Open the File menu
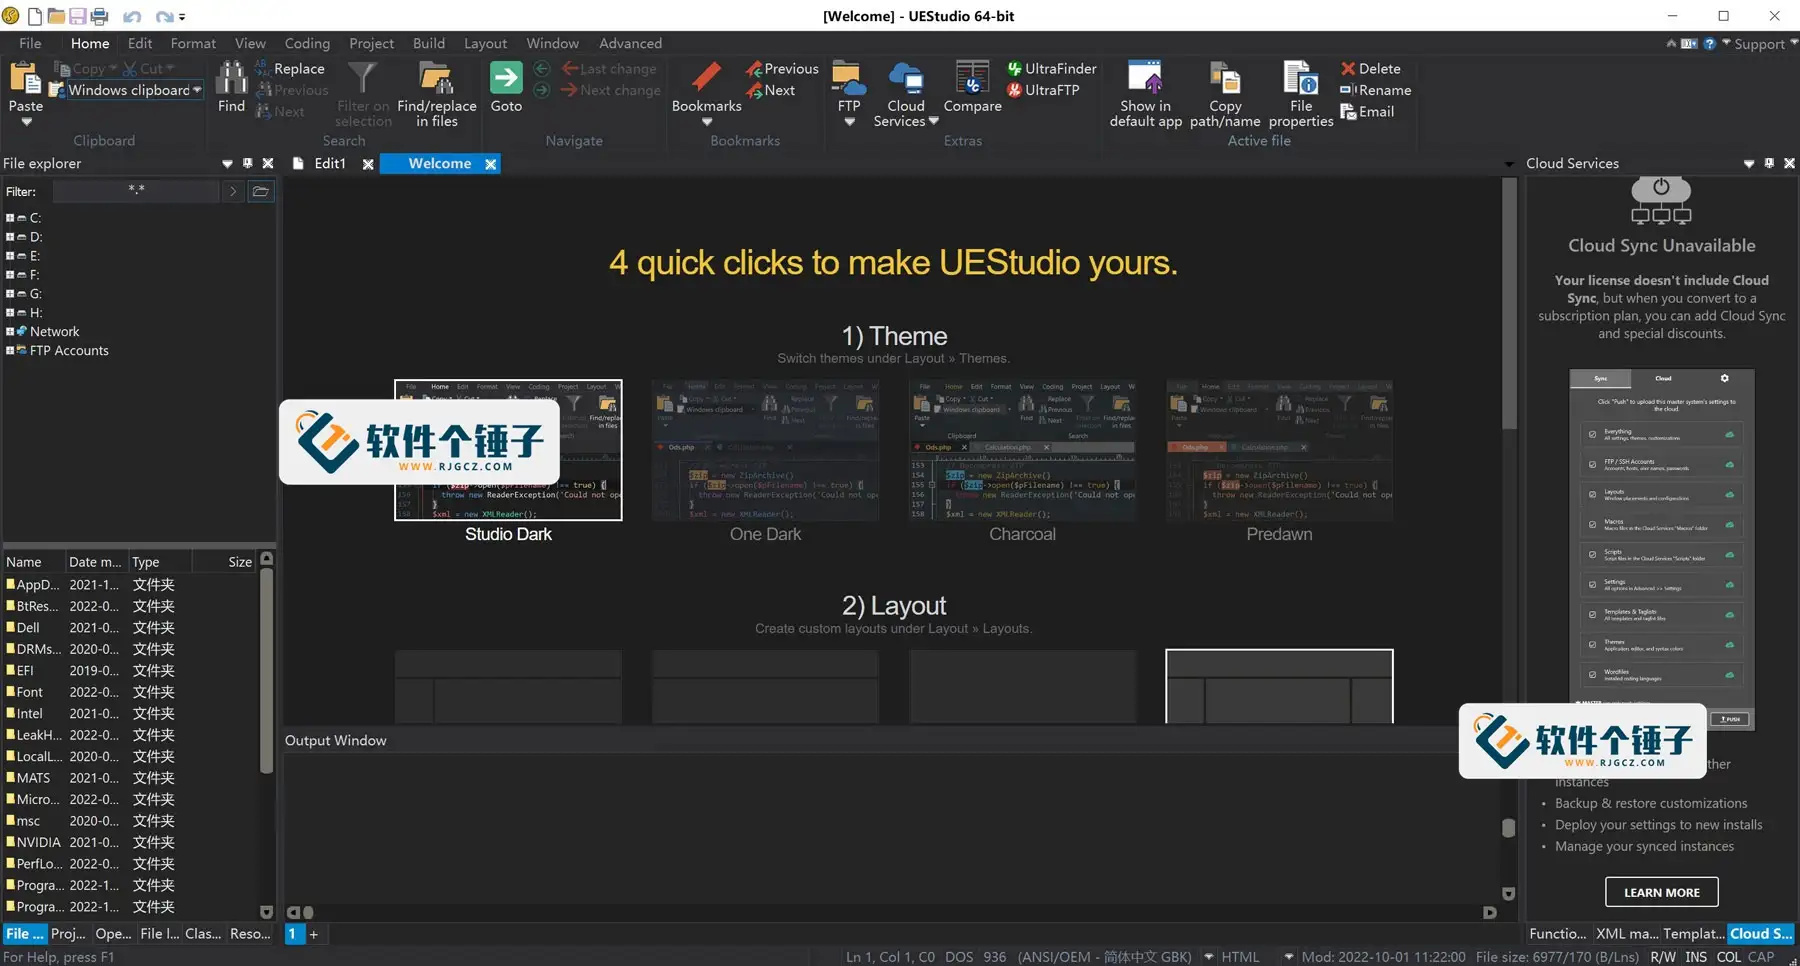Image resolution: width=1800 pixels, height=966 pixels. tap(30, 43)
